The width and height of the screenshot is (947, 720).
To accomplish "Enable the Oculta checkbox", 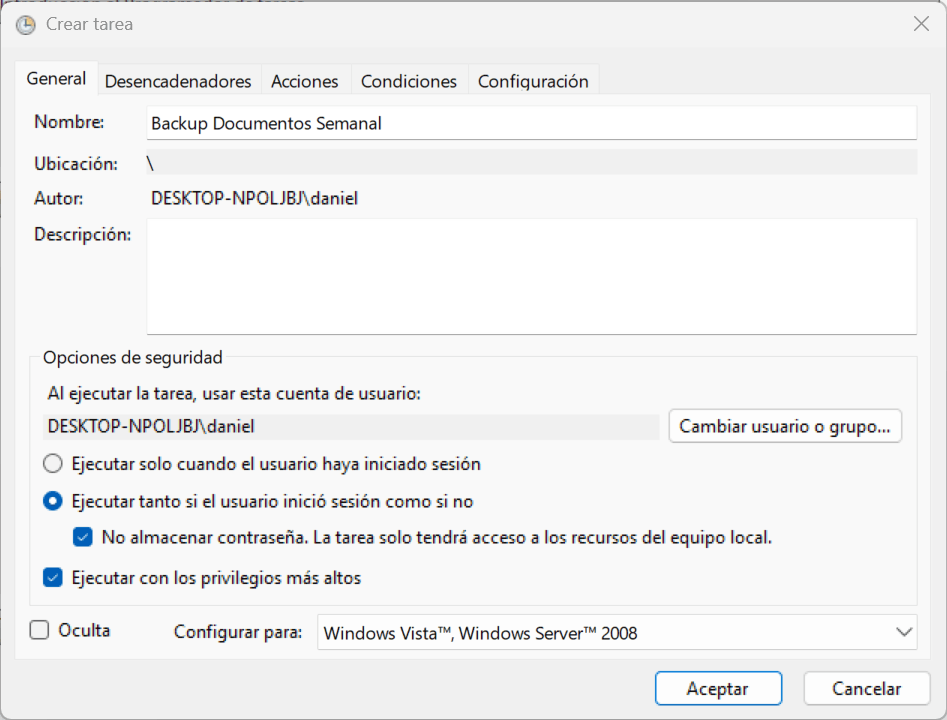I will (40, 631).
